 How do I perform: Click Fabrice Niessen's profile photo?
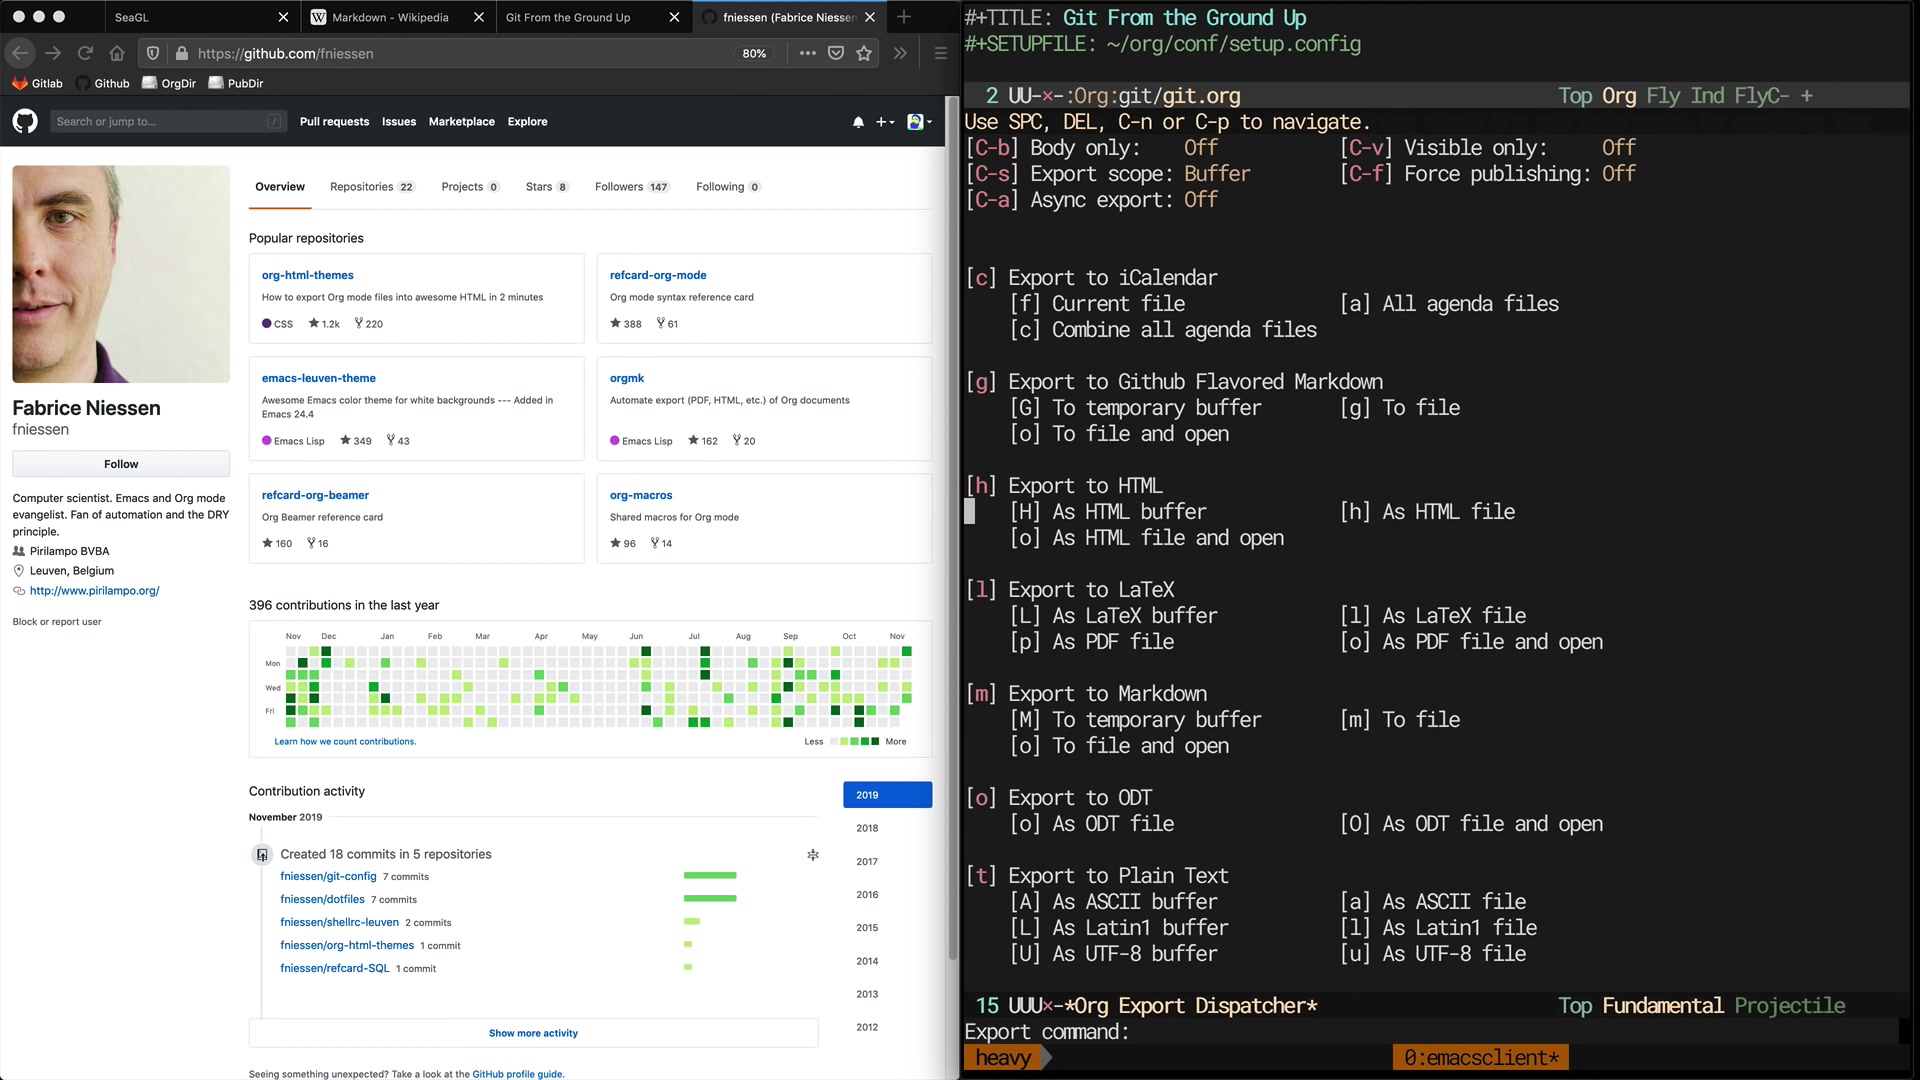pos(121,274)
